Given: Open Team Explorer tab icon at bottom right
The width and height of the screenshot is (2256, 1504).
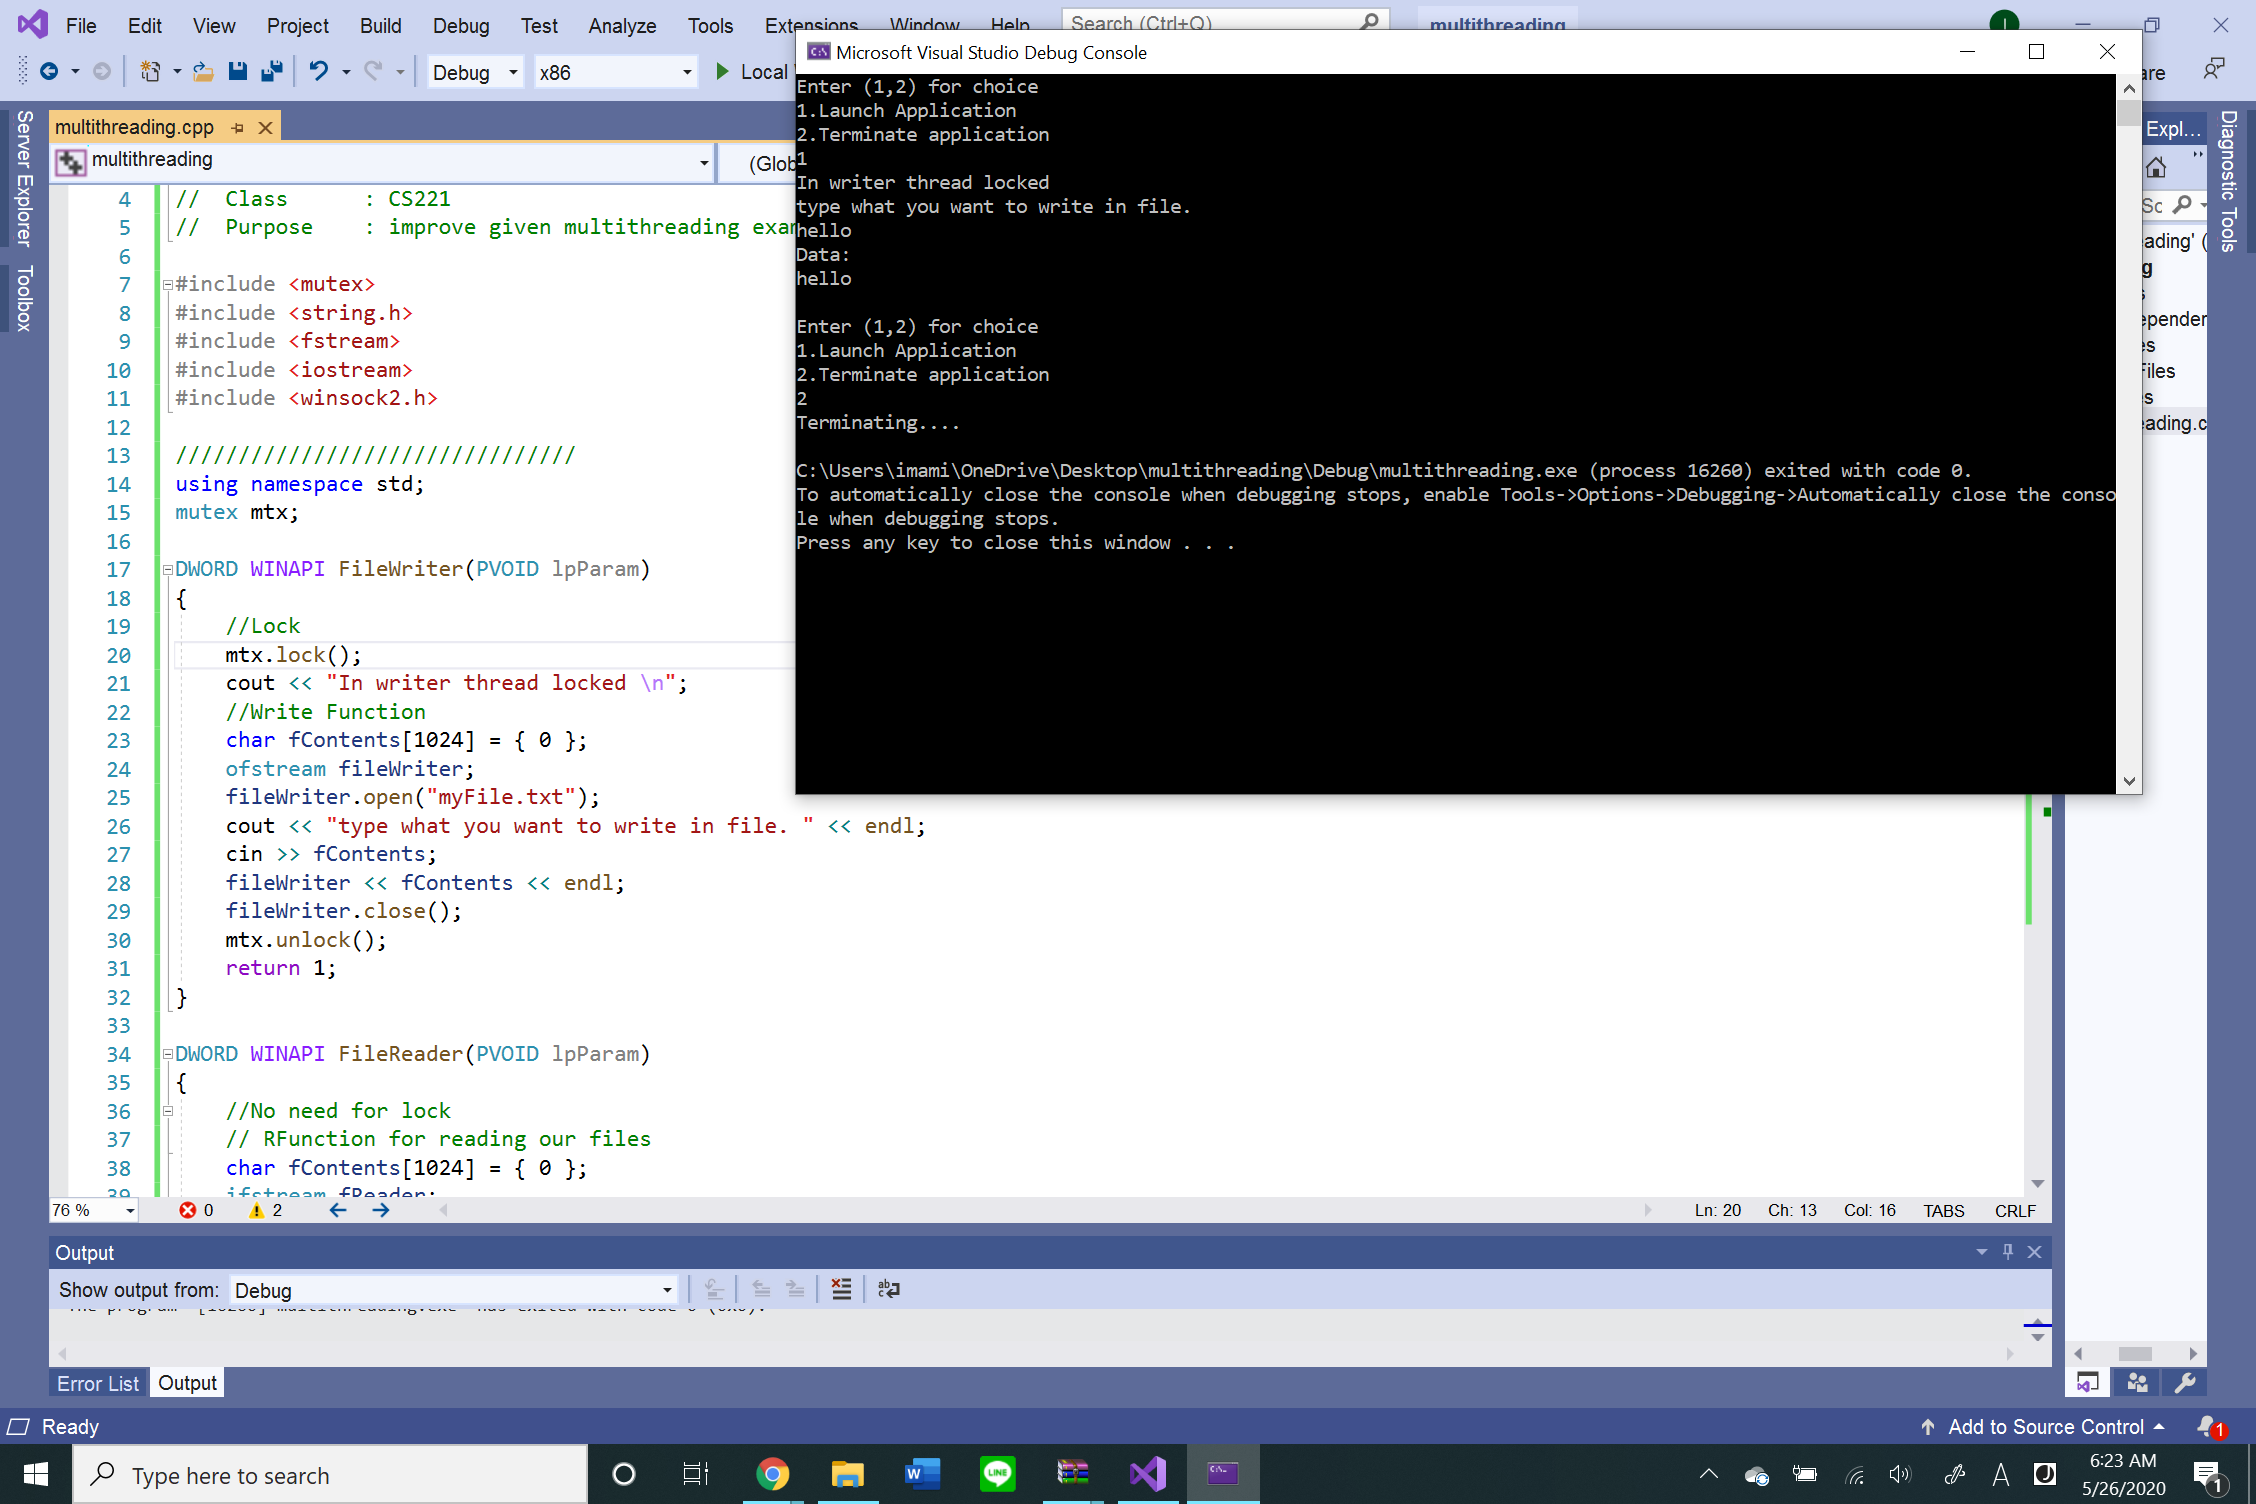Looking at the screenshot, I should (2137, 1383).
